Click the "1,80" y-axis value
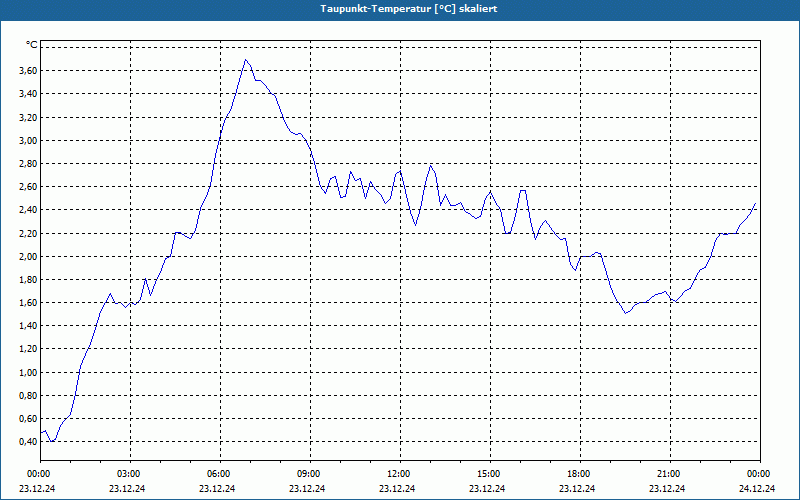 (x=28, y=280)
